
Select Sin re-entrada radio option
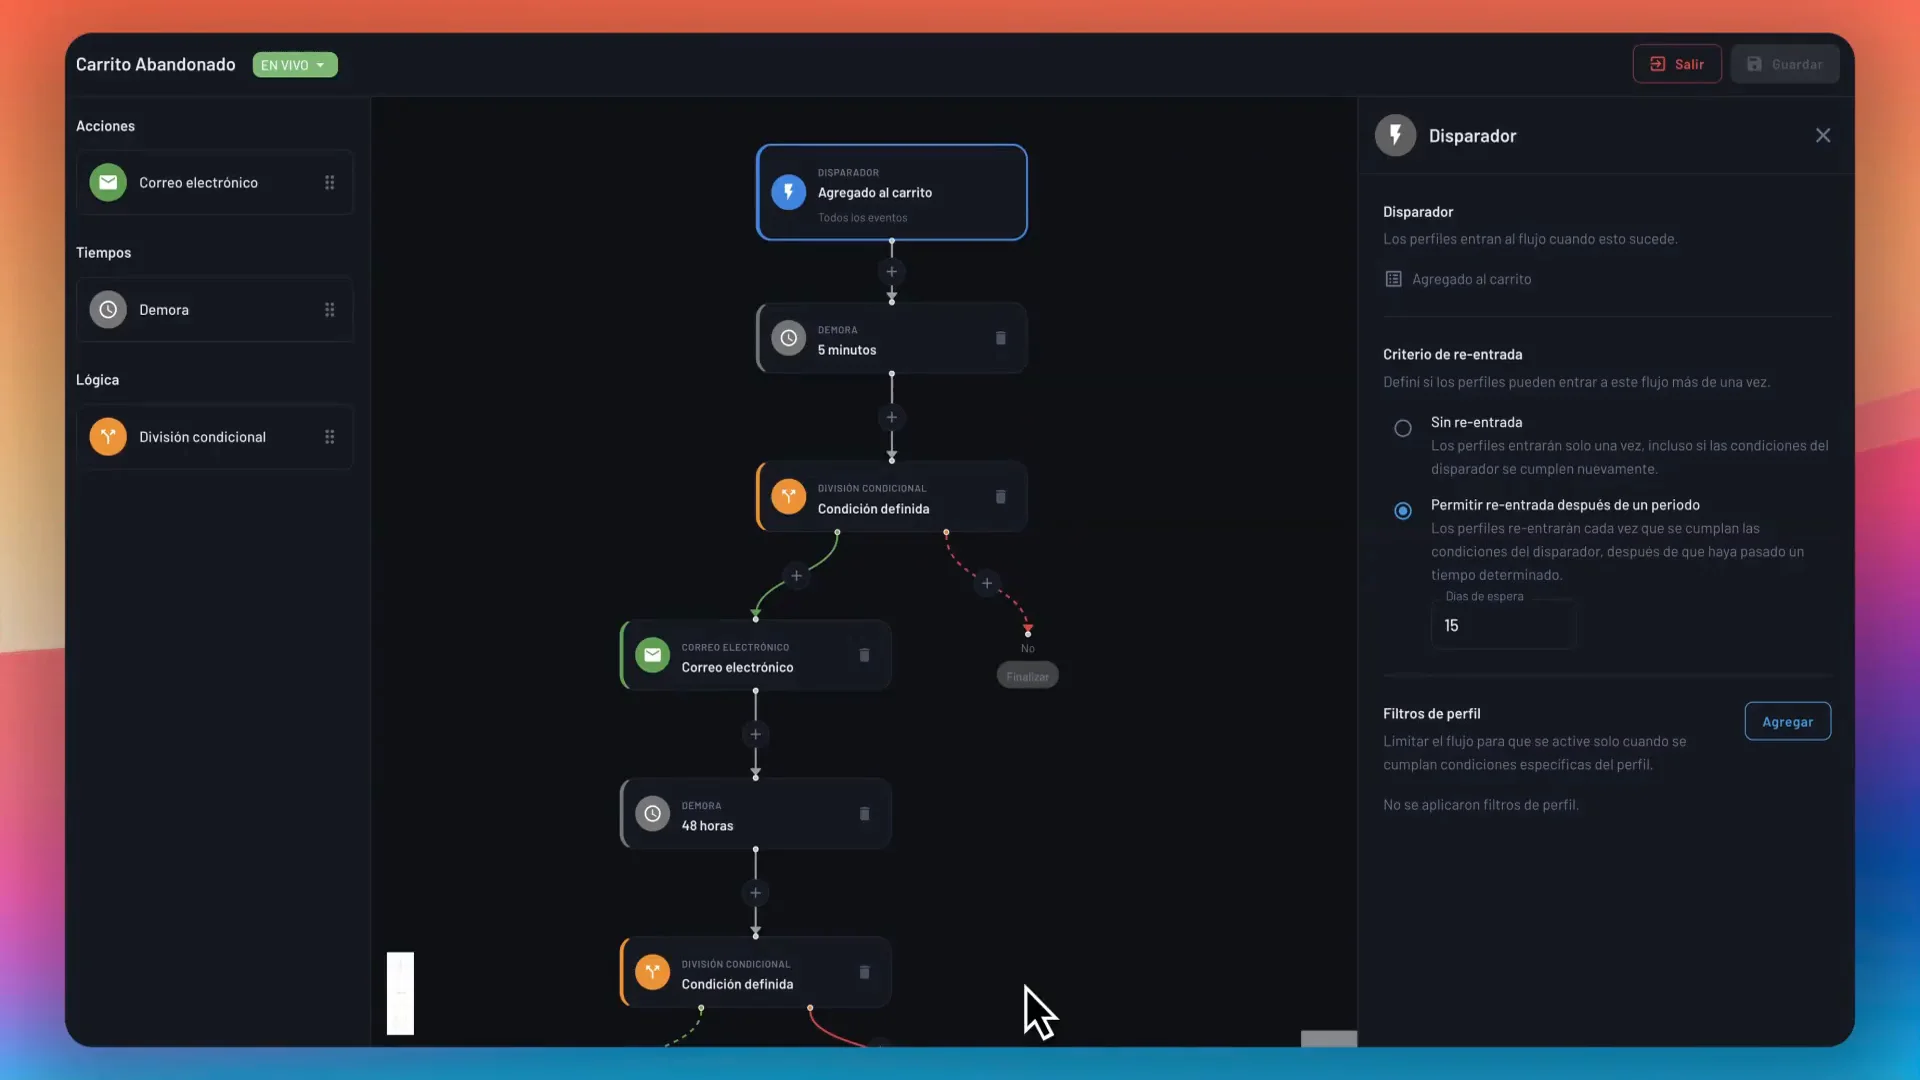(x=1403, y=428)
